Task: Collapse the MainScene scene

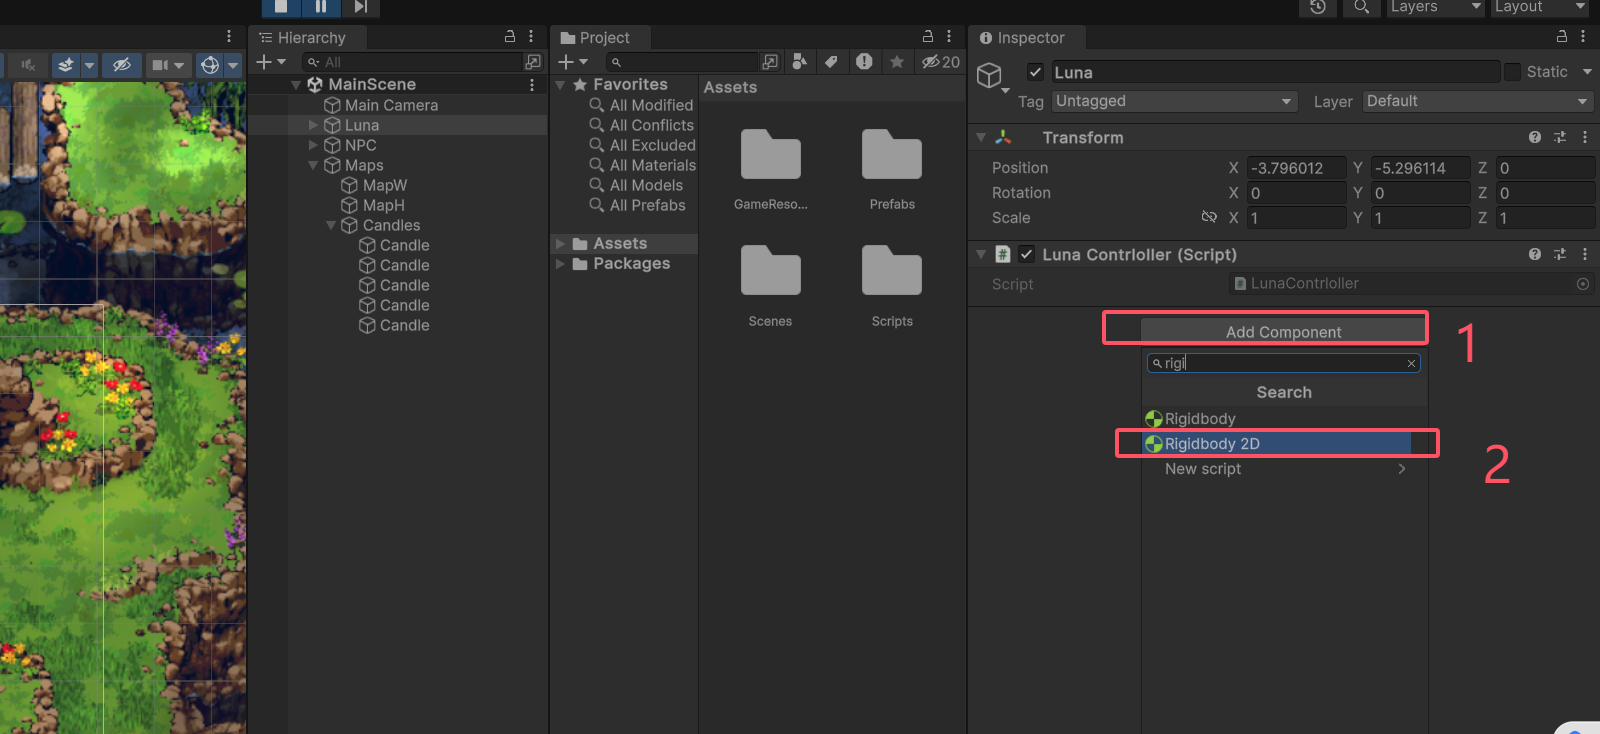Action: pyautogui.click(x=296, y=85)
